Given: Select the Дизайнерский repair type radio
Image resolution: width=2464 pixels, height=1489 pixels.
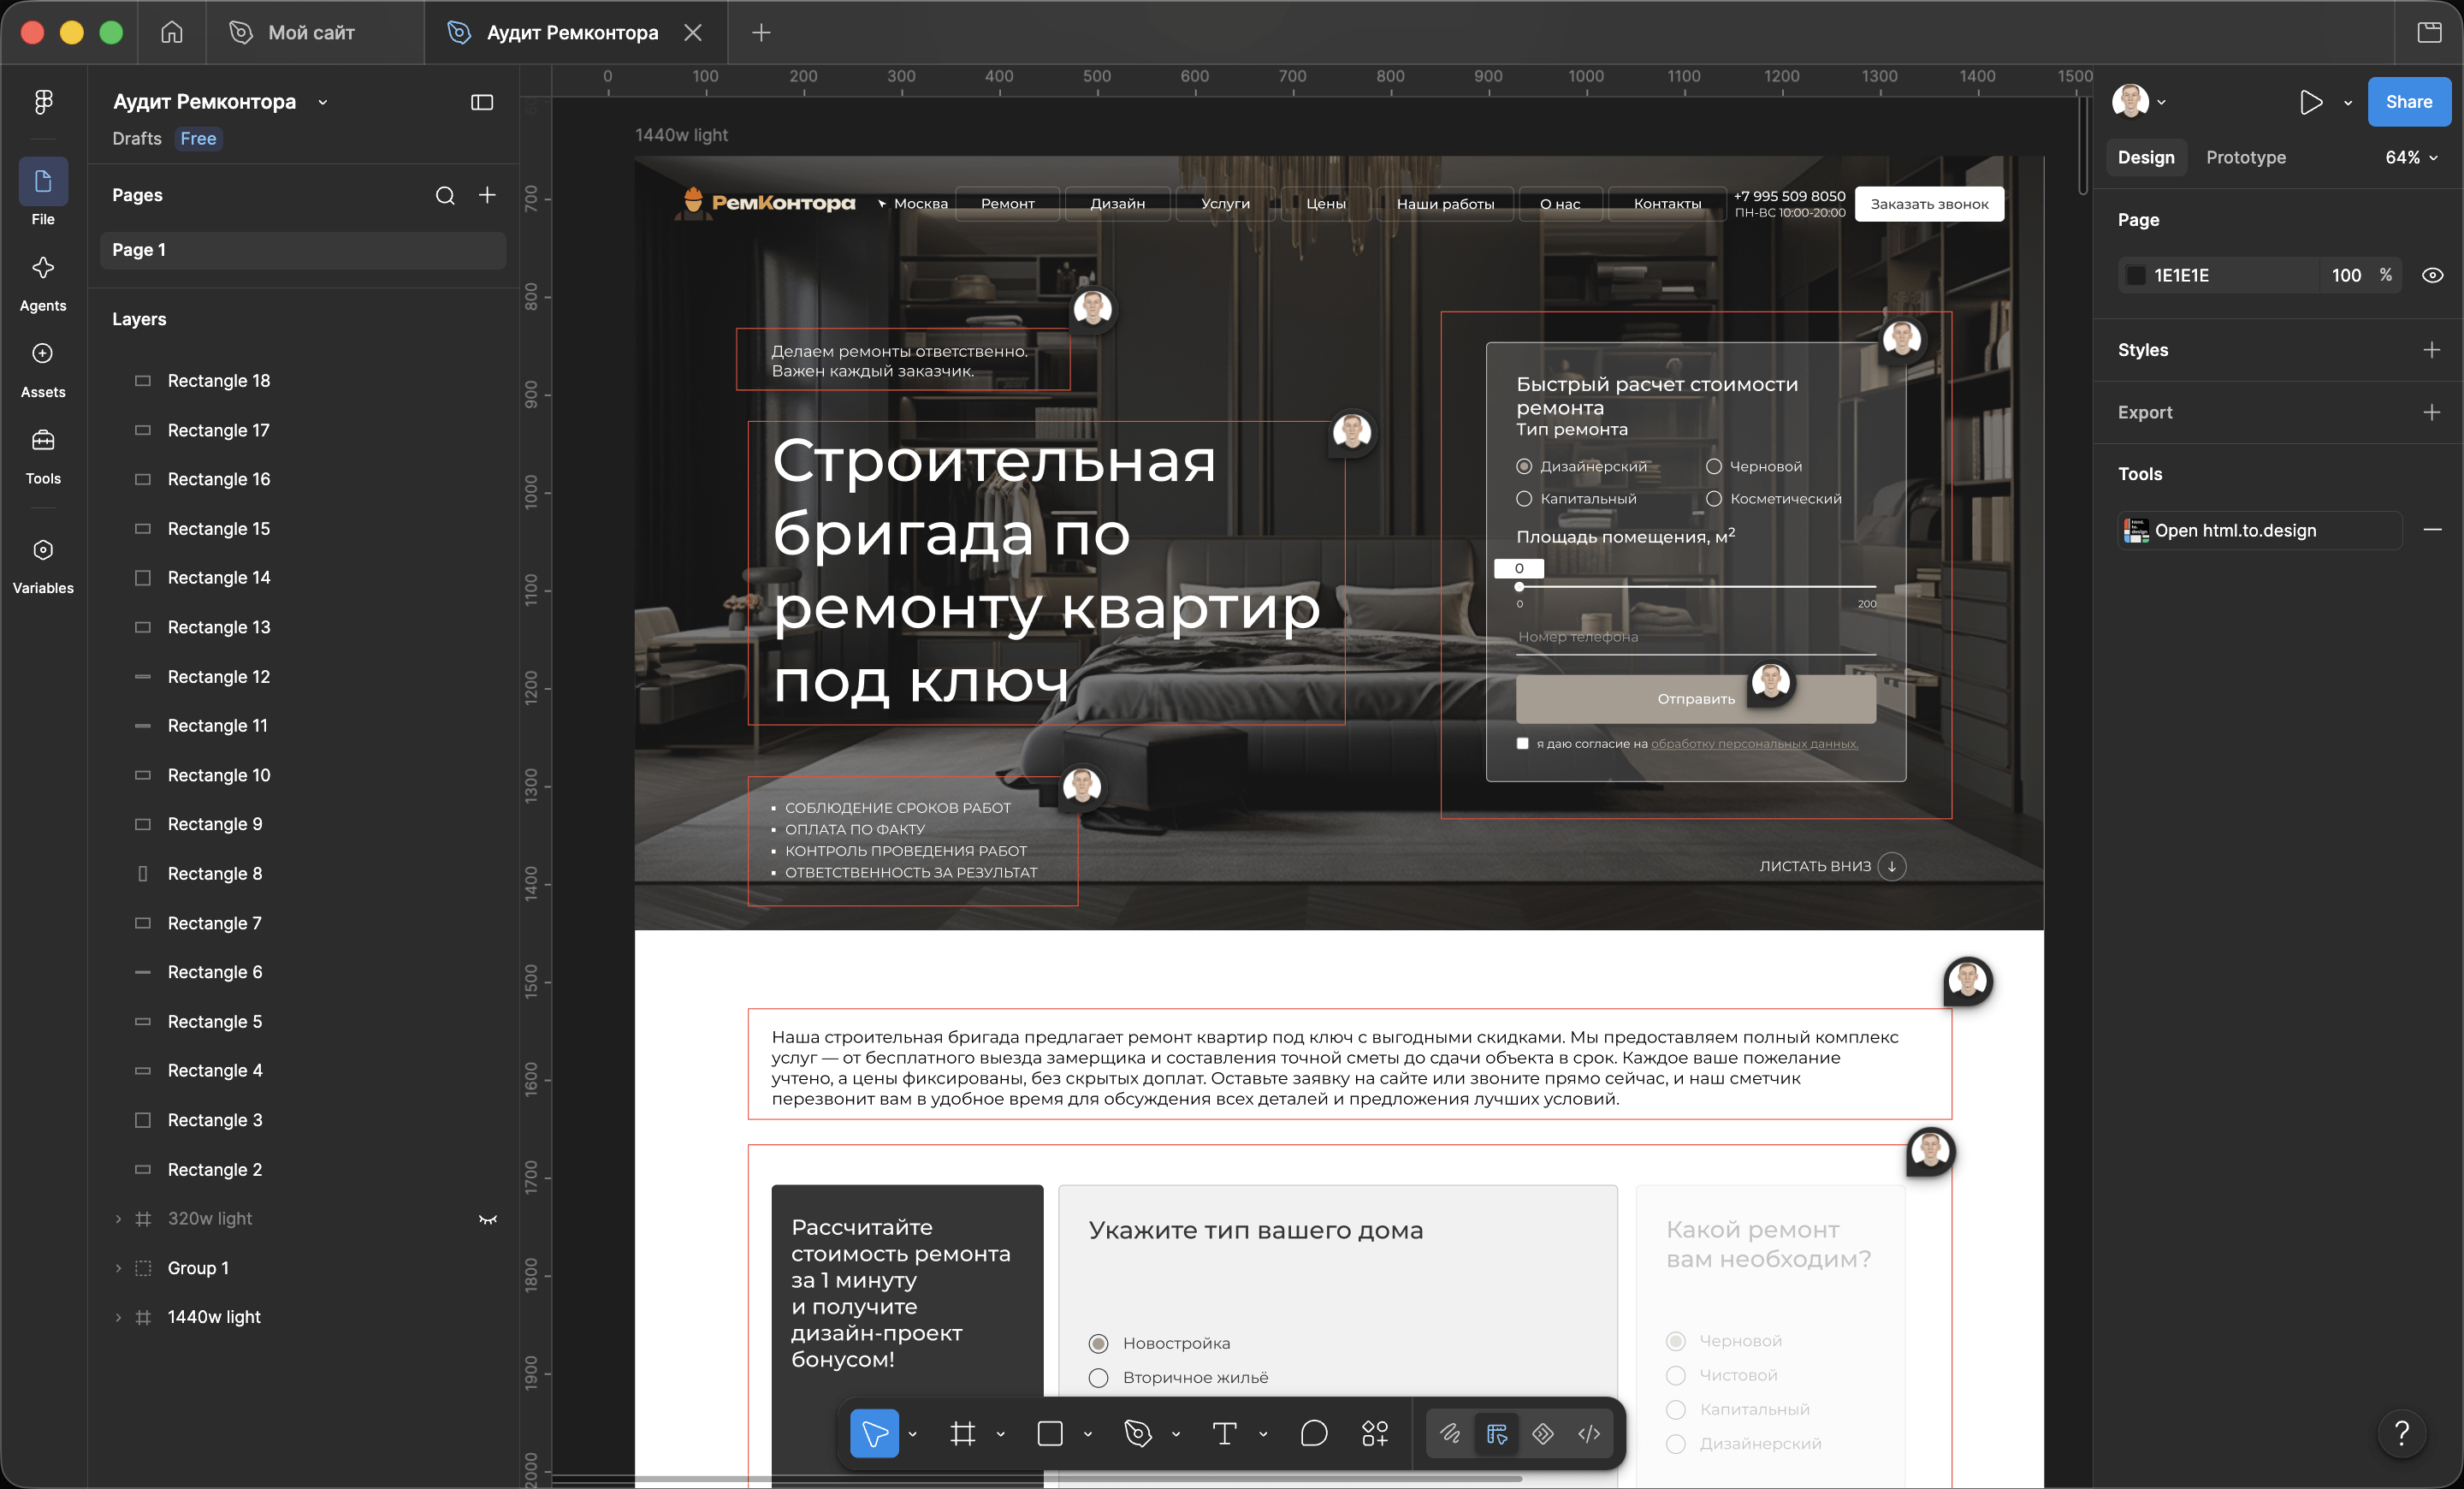Looking at the screenshot, I should [1524, 466].
